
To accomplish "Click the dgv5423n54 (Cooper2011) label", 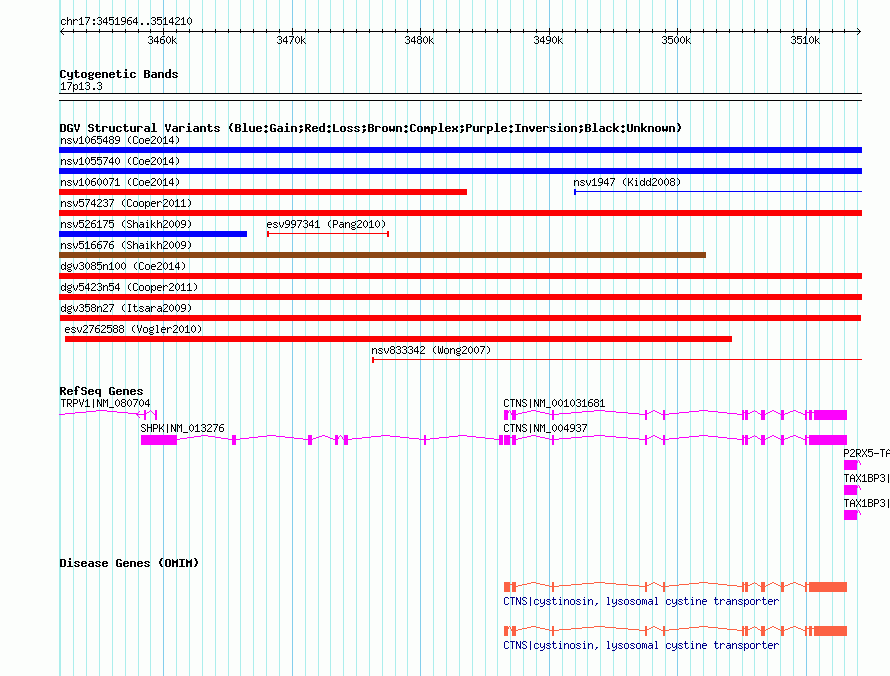I will (129, 287).
